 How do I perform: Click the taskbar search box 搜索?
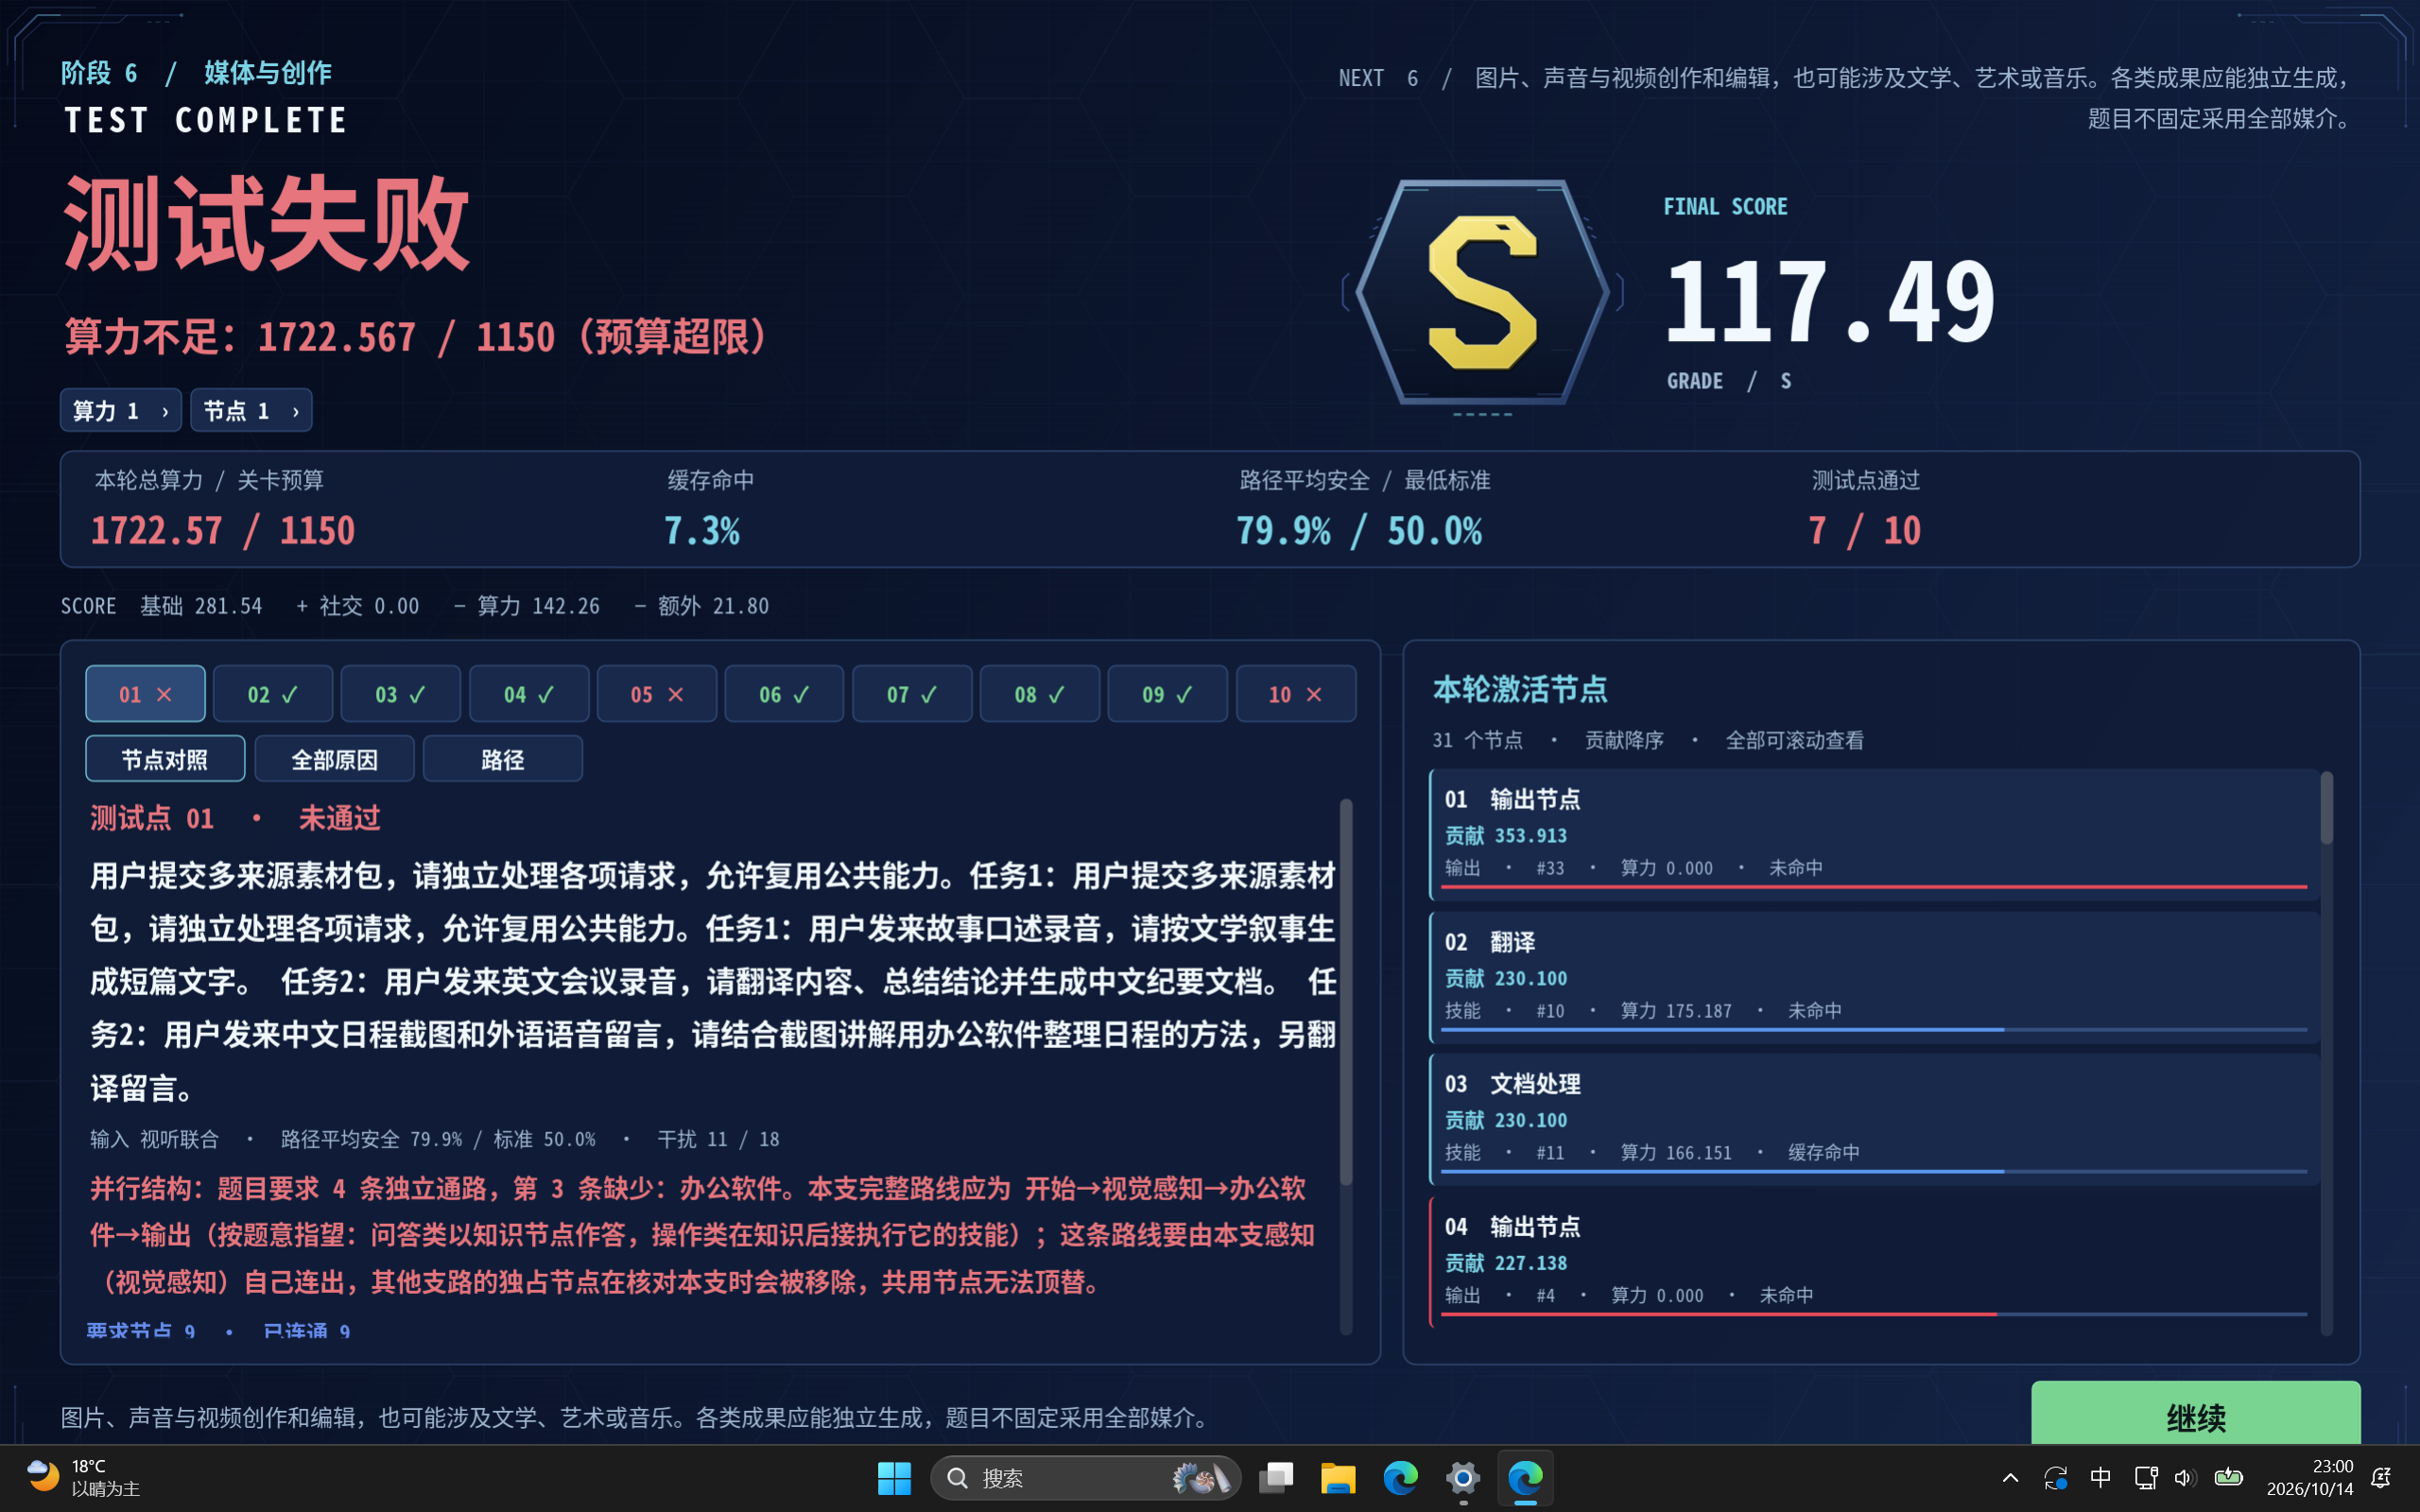(1085, 1477)
